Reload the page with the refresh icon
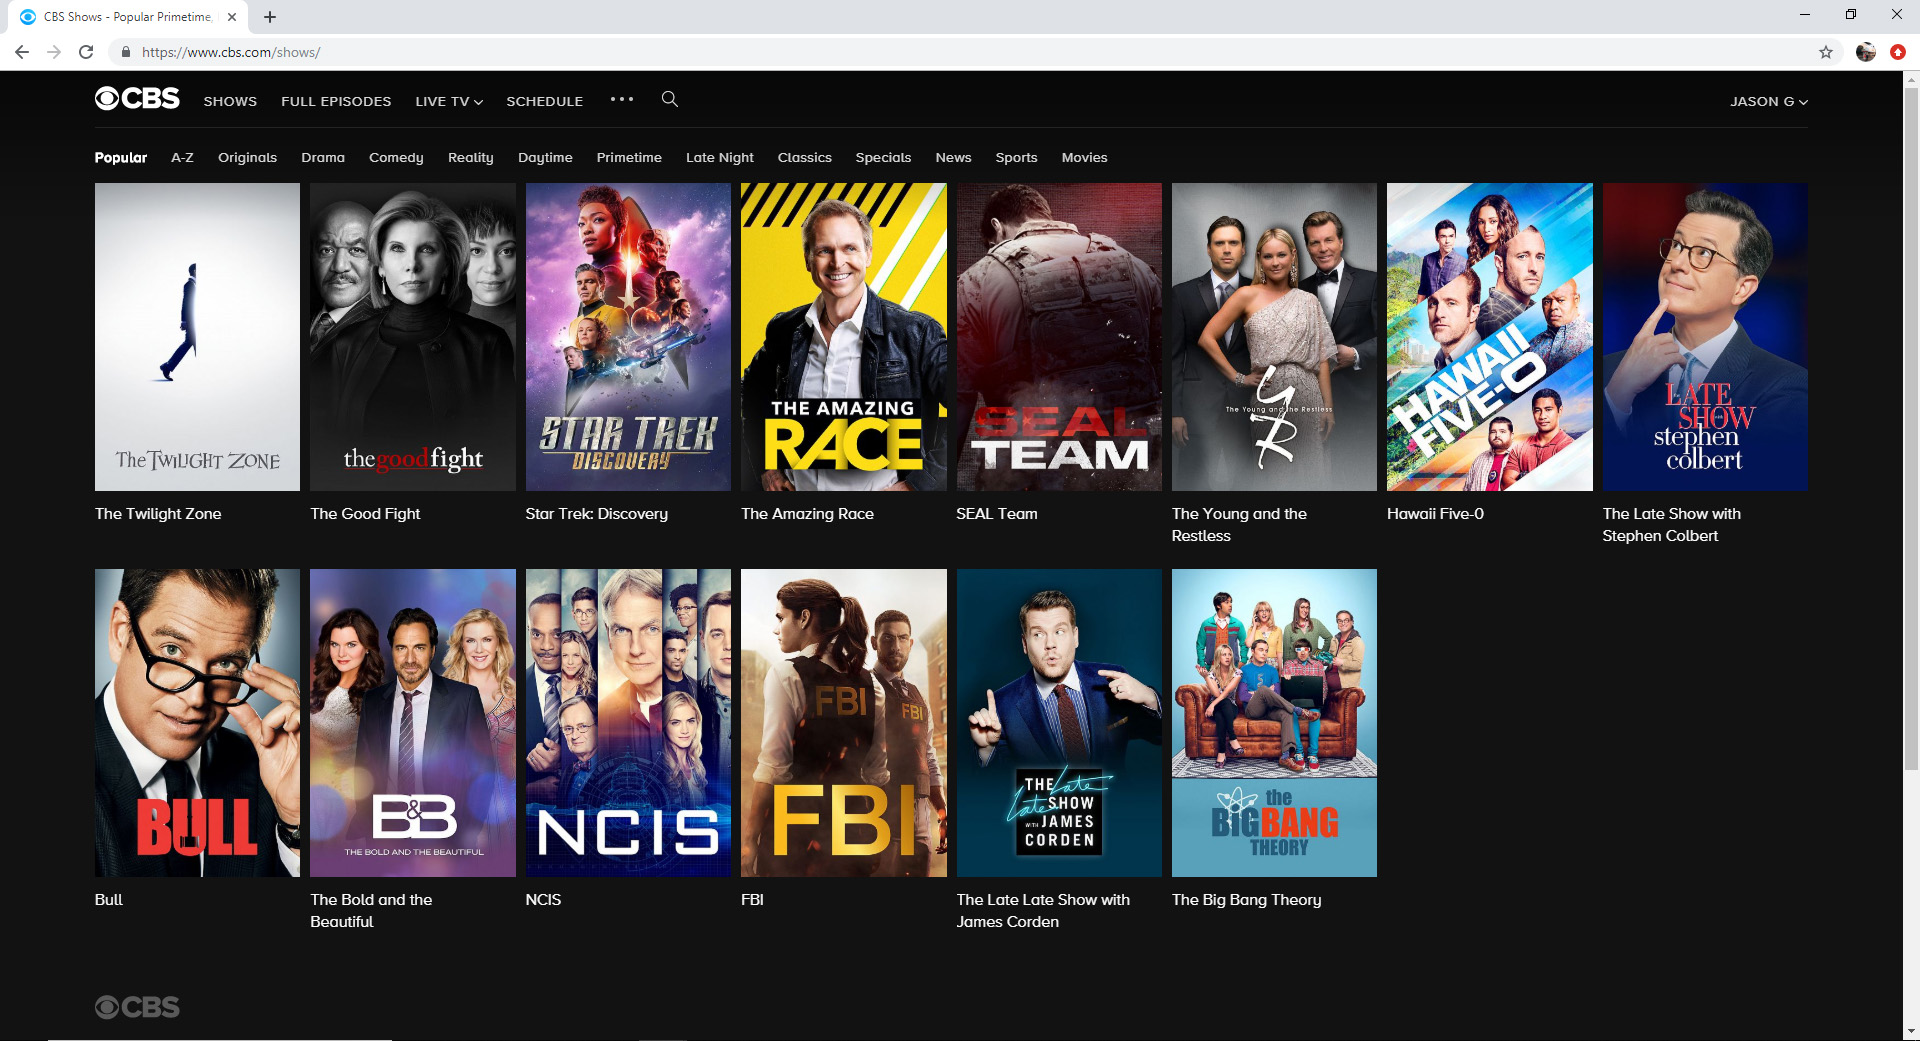Viewport: 1920px width, 1041px height. [x=86, y=52]
